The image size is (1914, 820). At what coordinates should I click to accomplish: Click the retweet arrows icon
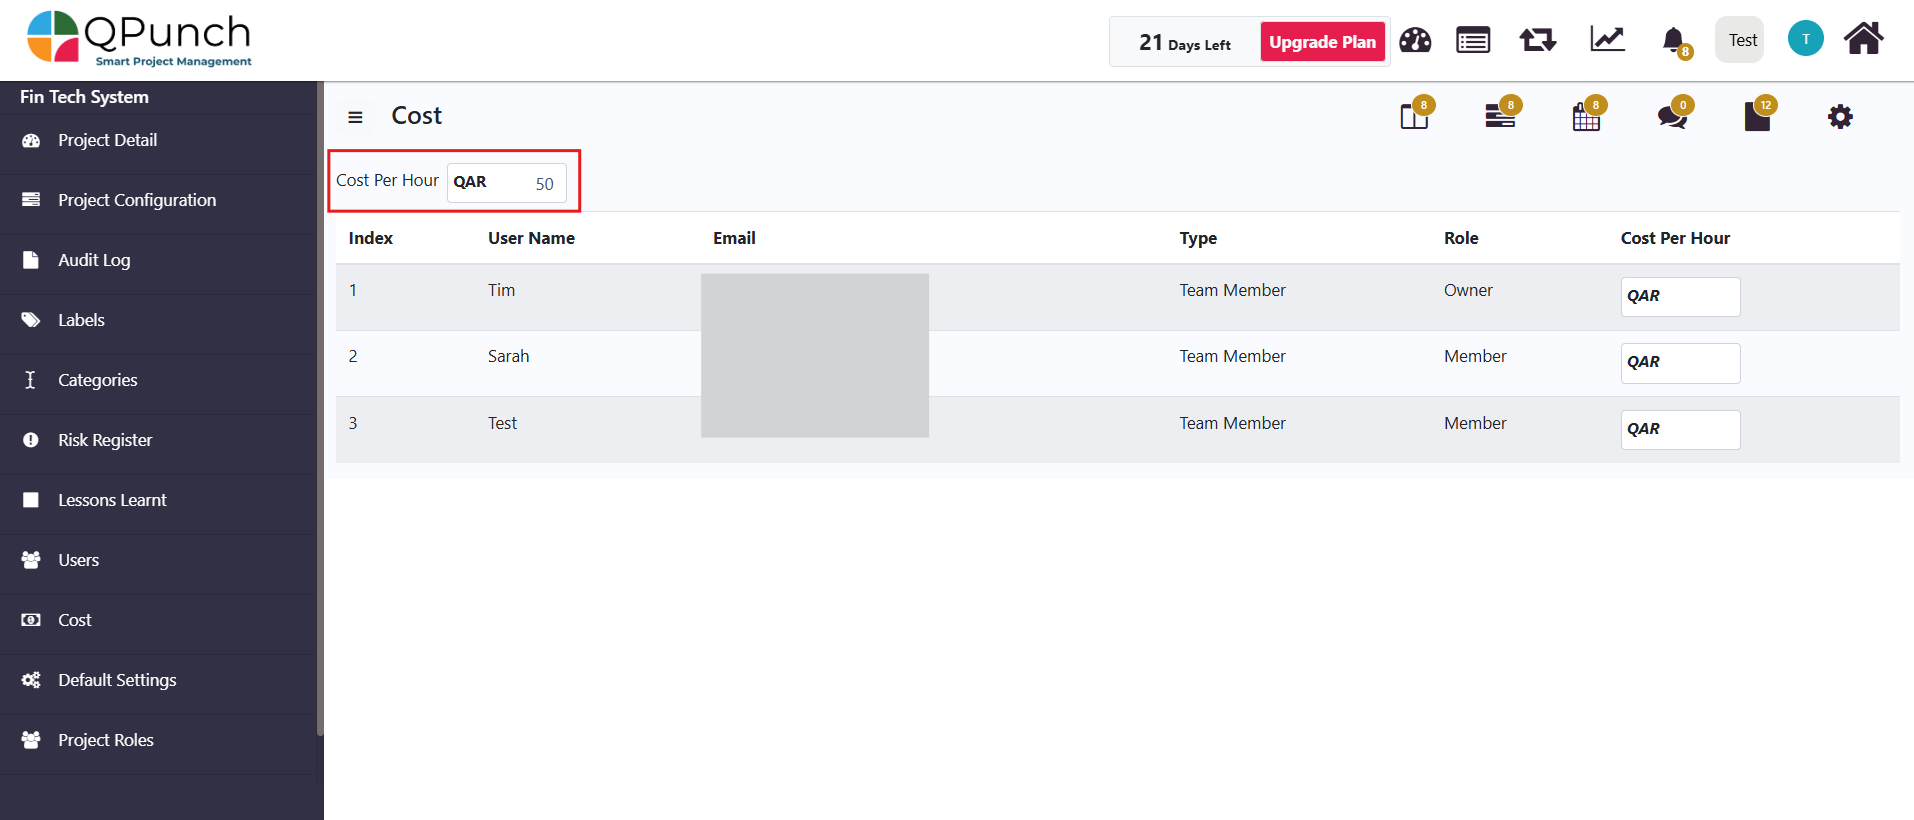[1538, 40]
